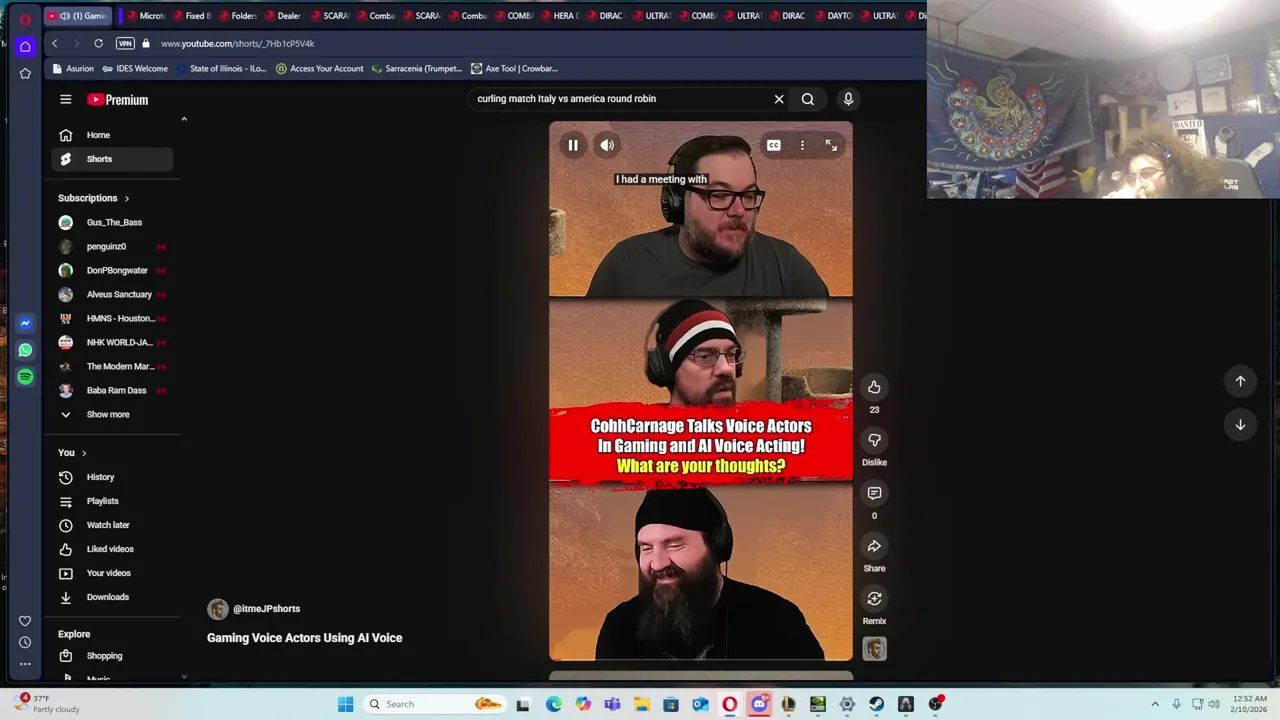Open Downloads in the sidebar
Viewport: 1280px width, 720px height.
point(112,597)
